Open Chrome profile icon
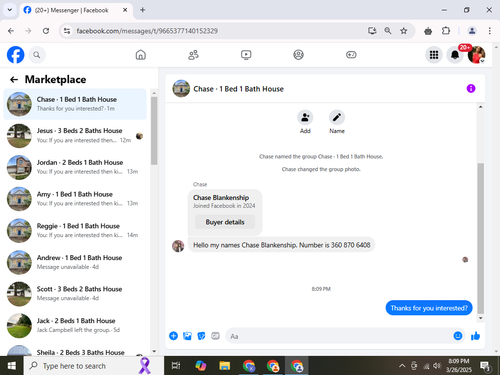The width and height of the screenshot is (500, 375). pos(472,31)
